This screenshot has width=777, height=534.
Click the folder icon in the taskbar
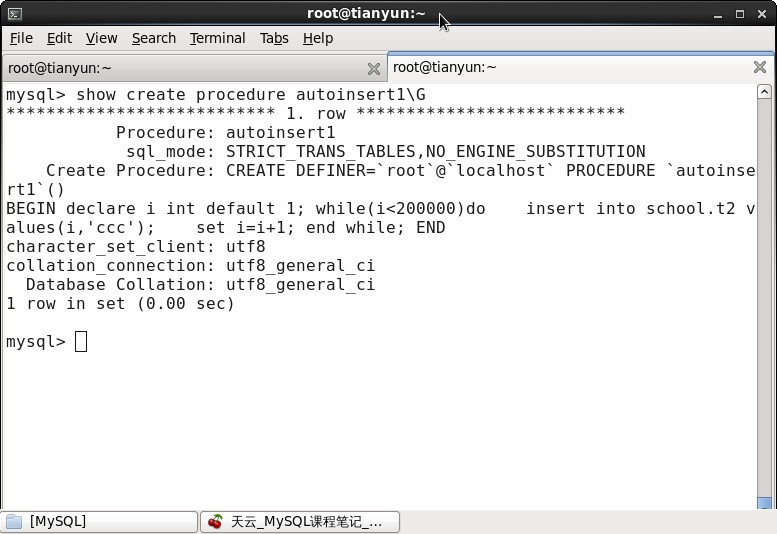tap(14, 522)
